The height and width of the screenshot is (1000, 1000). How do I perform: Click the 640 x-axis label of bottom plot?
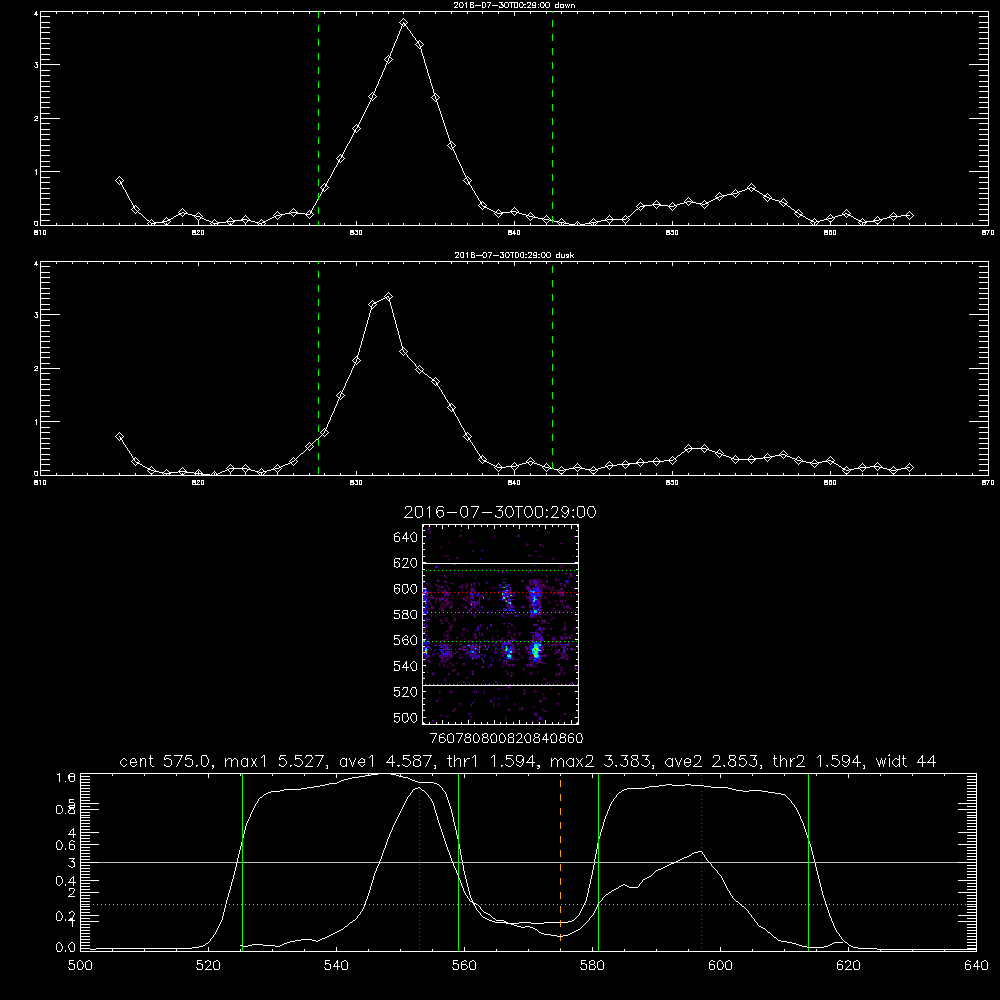tap(976, 966)
